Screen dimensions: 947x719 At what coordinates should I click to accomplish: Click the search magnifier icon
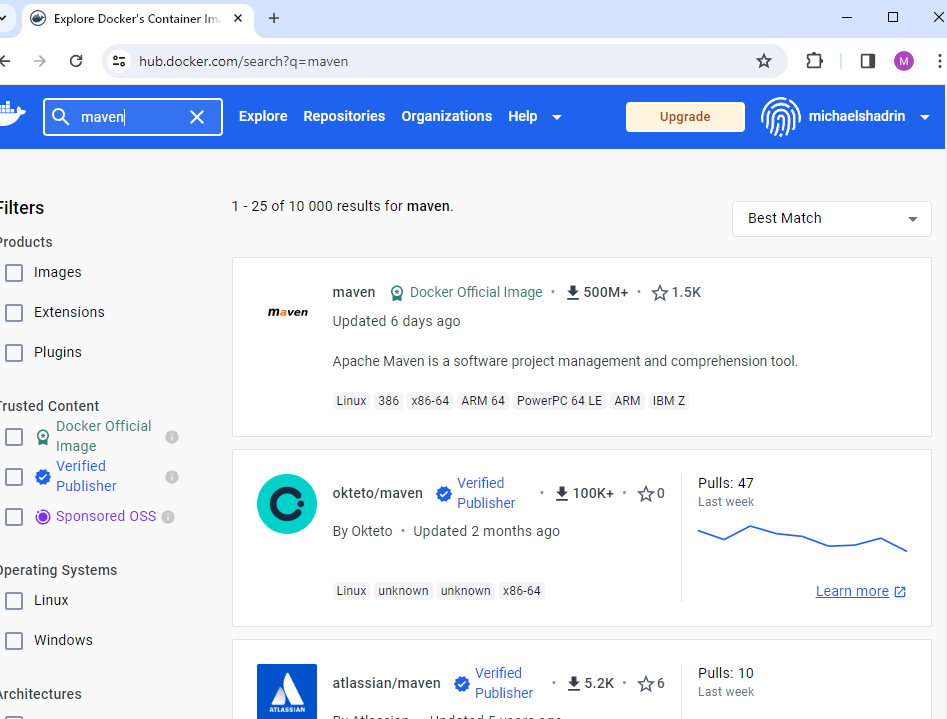coord(60,117)
